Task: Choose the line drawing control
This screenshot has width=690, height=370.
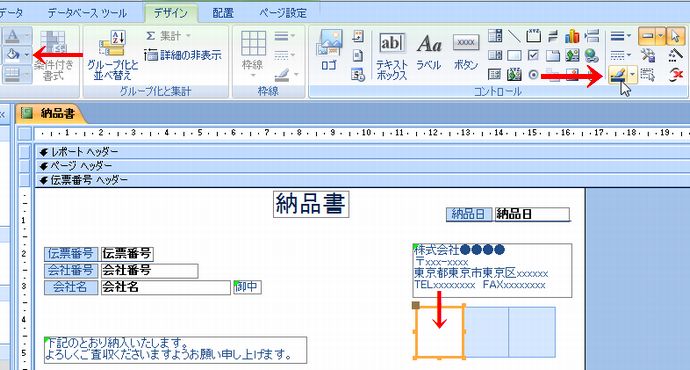Action: tap(514, 36)
